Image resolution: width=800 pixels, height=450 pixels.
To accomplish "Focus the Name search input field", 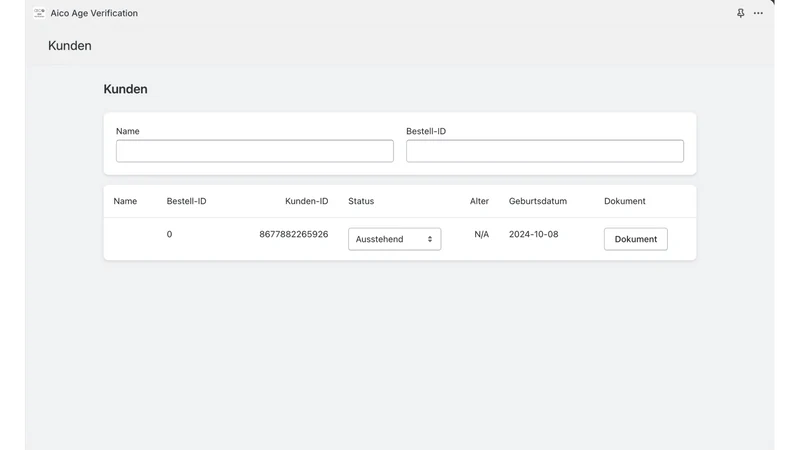I will [x=255, y=151].
